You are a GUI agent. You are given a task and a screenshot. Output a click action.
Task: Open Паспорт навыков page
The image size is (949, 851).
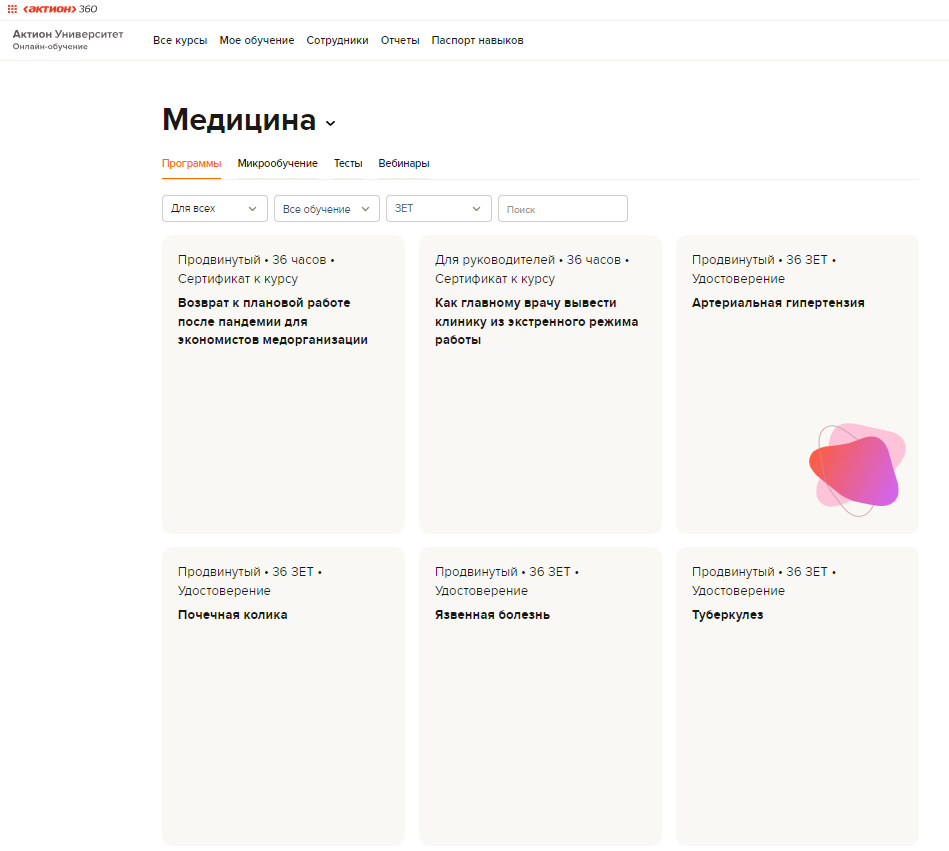click(x=477, y=40)
